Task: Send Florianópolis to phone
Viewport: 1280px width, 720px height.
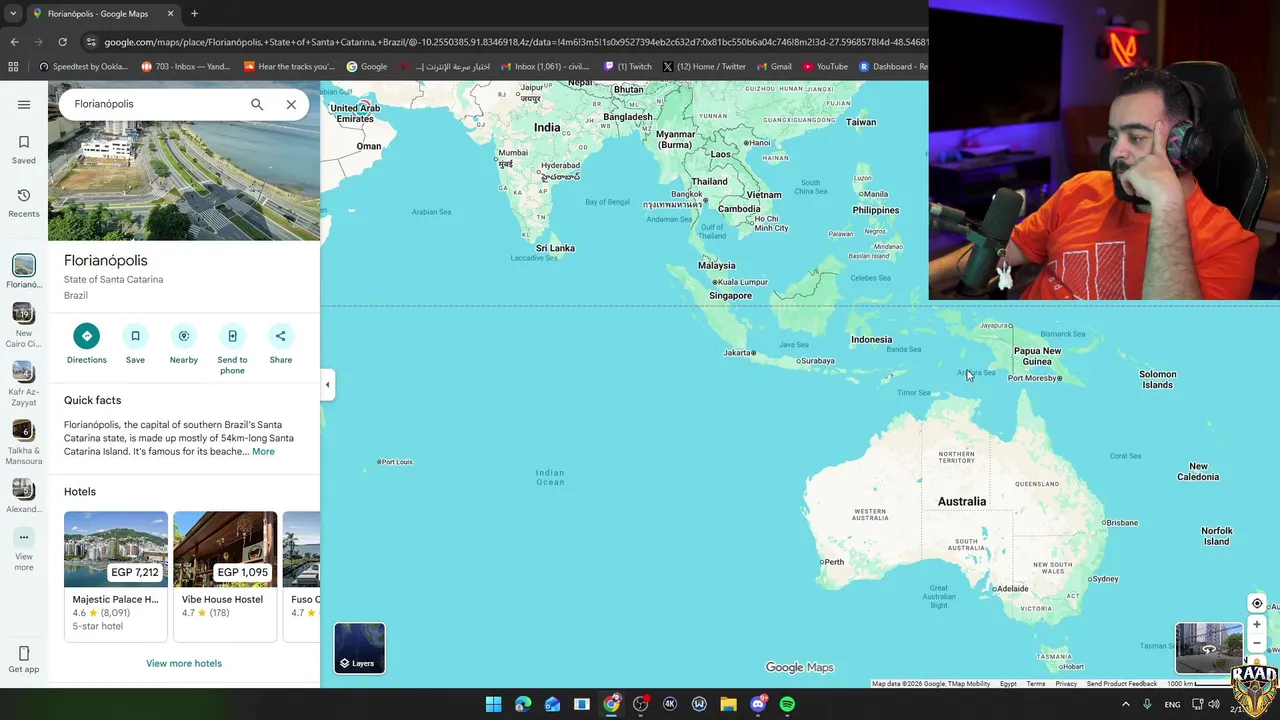Action: (x=232, y=349)
